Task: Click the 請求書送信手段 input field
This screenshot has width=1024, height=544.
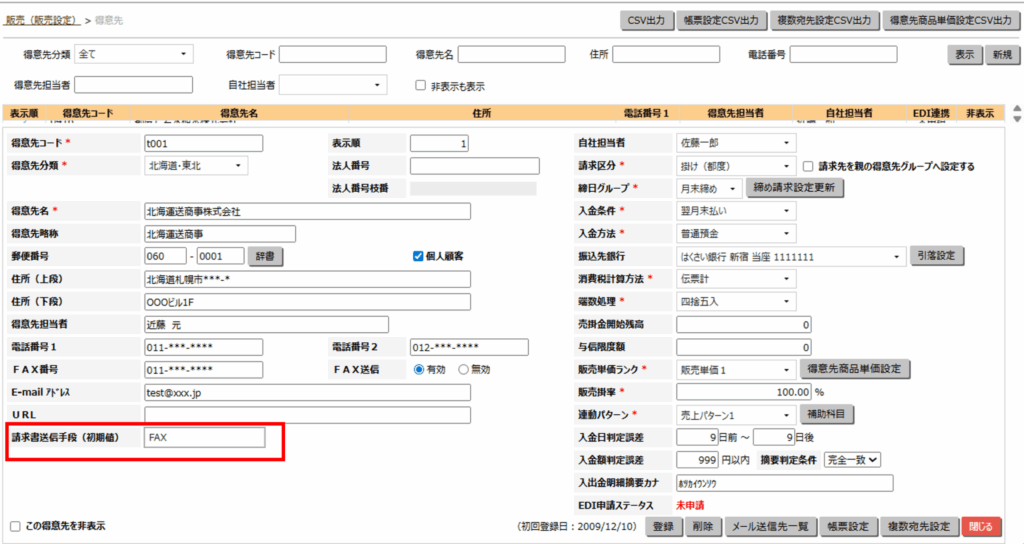Action: click(205, 437)
